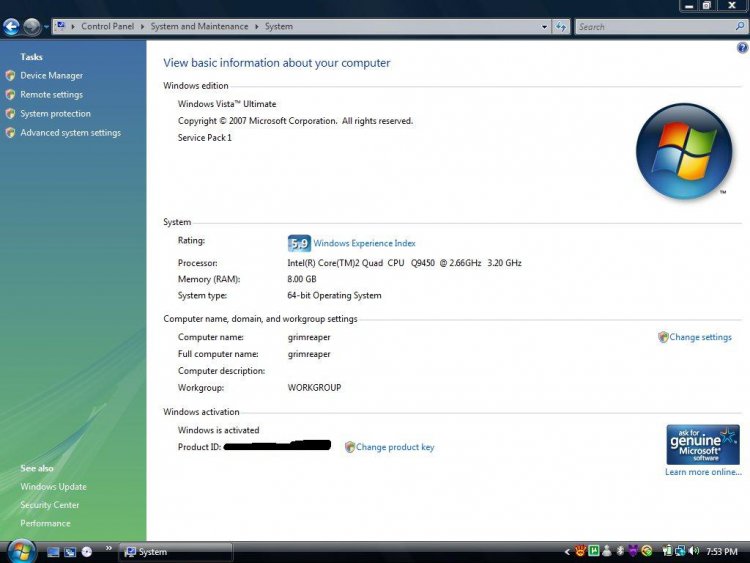
Task: Restore down the System window
Action: tap(706, 6)
